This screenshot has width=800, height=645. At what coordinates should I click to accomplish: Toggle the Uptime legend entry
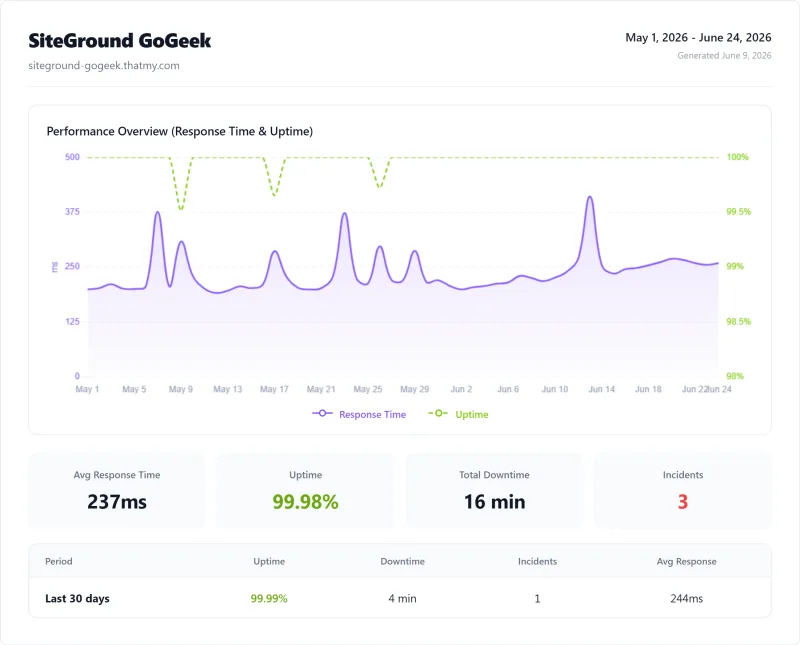458,414
